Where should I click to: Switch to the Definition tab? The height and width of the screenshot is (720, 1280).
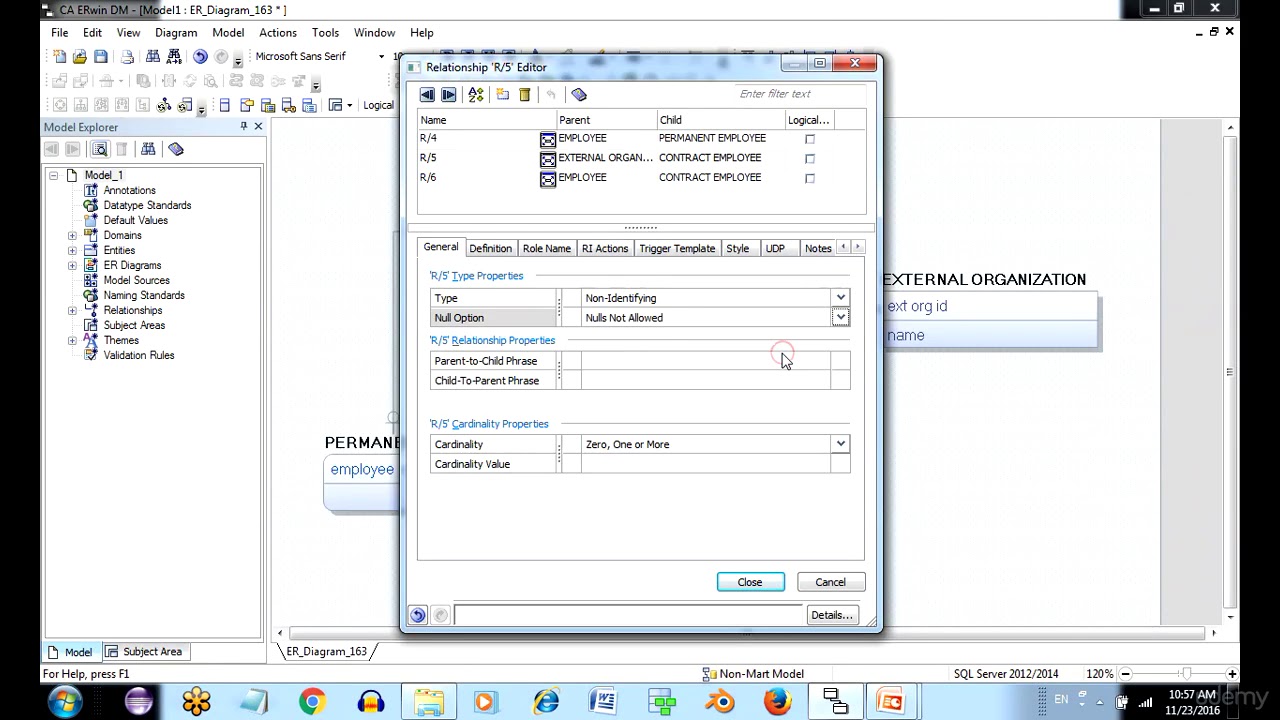pos(490,248)
